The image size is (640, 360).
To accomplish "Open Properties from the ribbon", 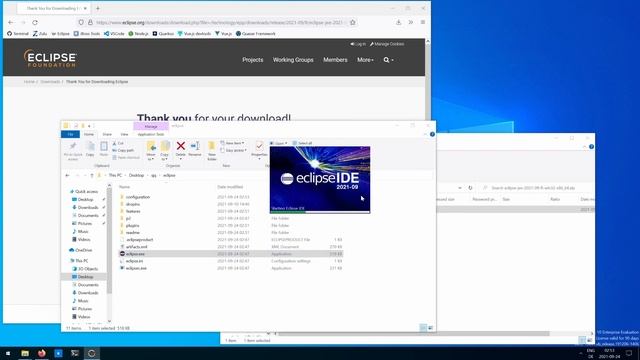I will tap(259, 149).
